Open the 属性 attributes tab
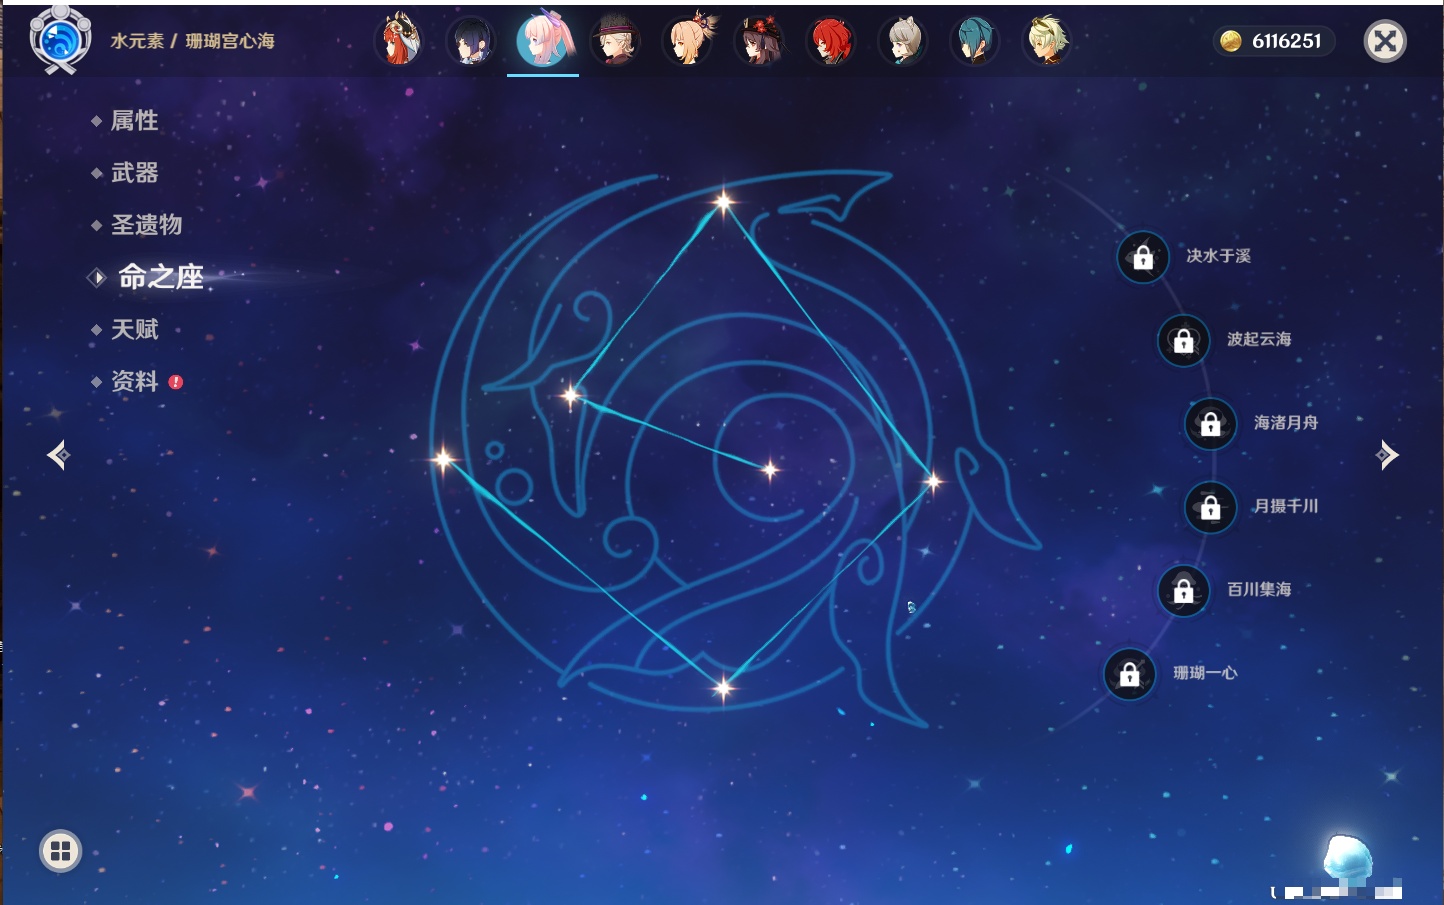 [x=134, y=121]
